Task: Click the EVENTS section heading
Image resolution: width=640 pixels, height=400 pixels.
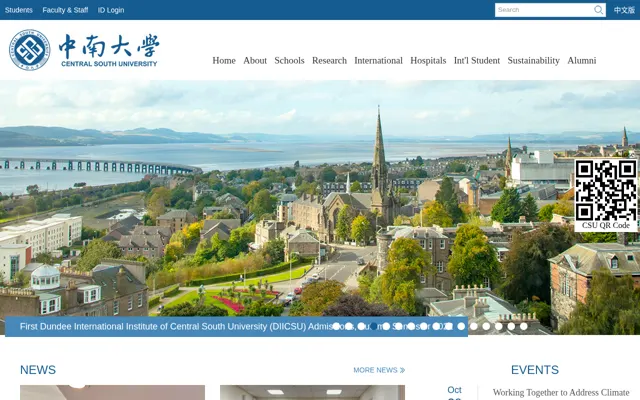Action: pyautogui.click(x=535, y=370)
